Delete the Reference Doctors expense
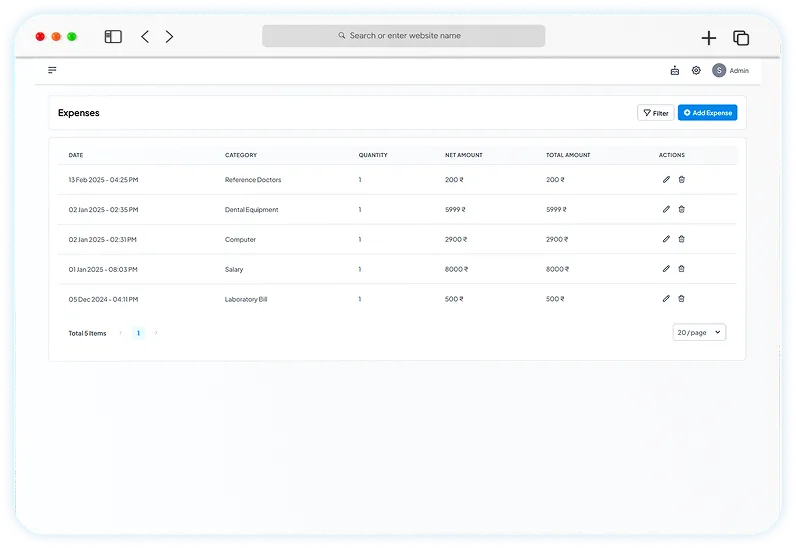 [681, 179]
